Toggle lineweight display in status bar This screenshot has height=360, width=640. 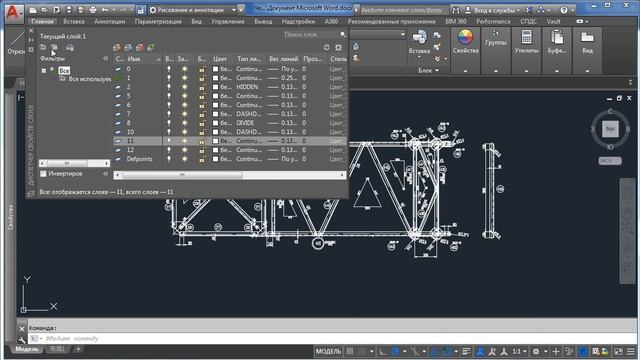(x=467, y=351)
